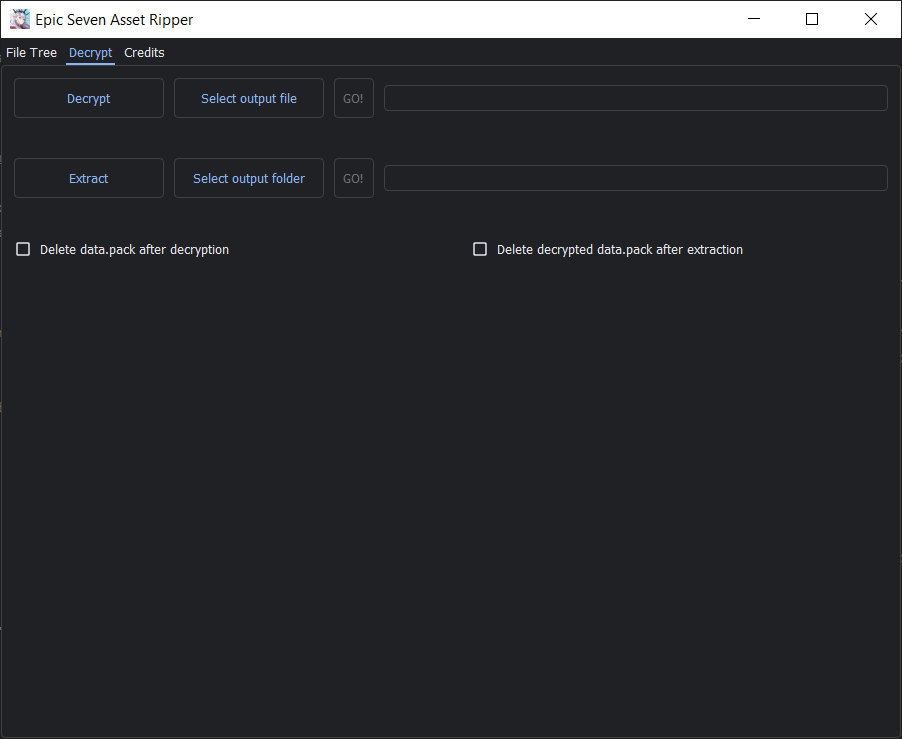Image resolution: width=902 pixels, height=739 pixels.
Task: Open the Credits tab
Action: 144,52
